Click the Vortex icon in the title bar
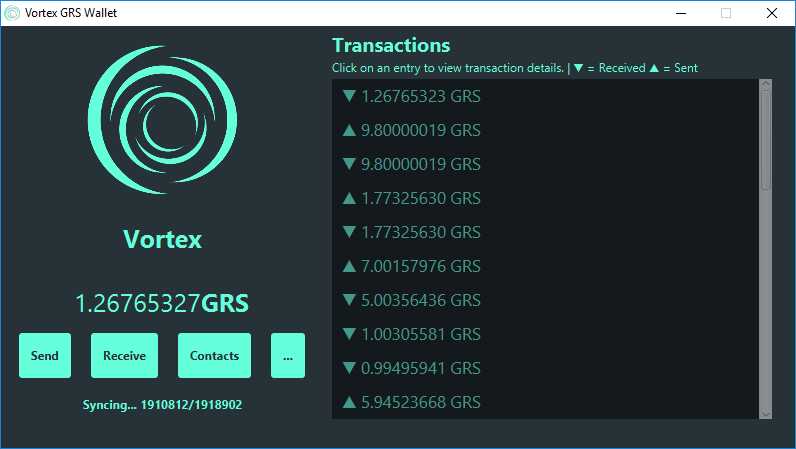Viewport: 796px width, 449px height. [x=12, y=13]
